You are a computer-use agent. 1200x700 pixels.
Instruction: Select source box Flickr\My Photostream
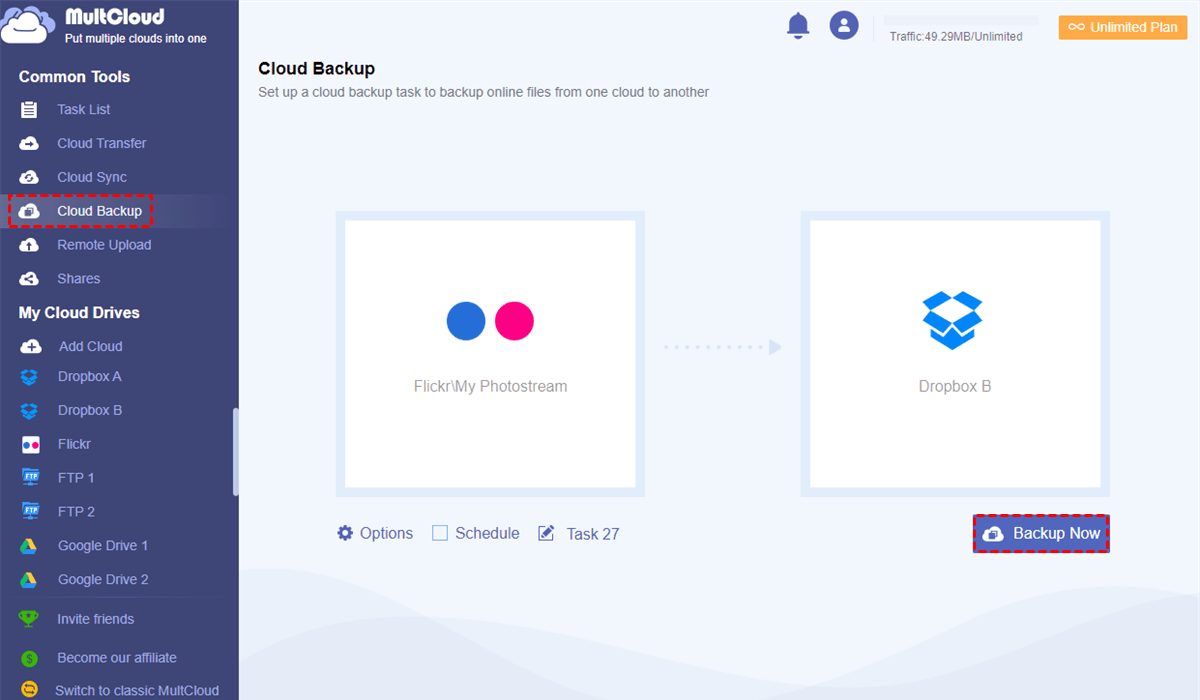pyautogui.click(x=490, y=354)
